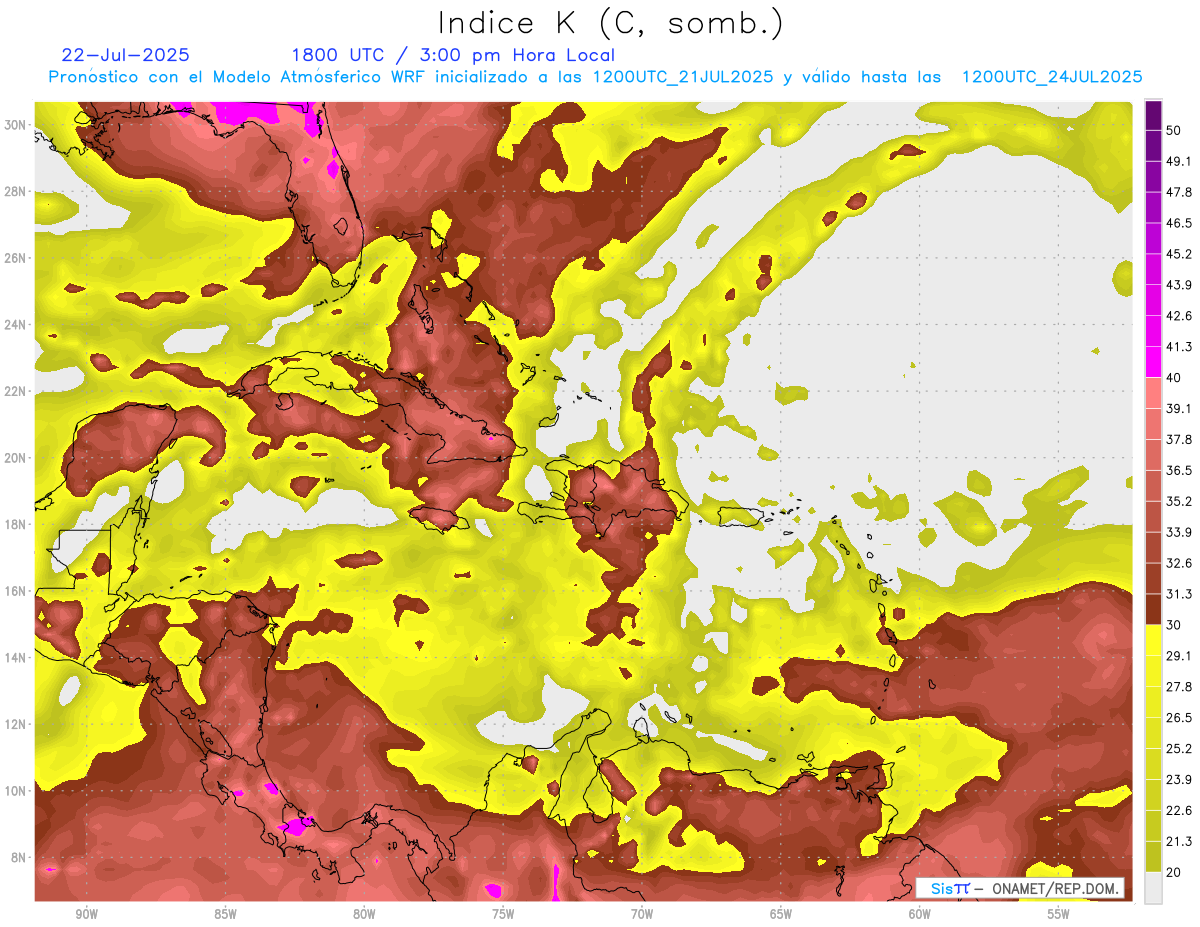The image size is (1200, 927).
Task: Click the '36.5' legend value
Action: [1178, 470]
